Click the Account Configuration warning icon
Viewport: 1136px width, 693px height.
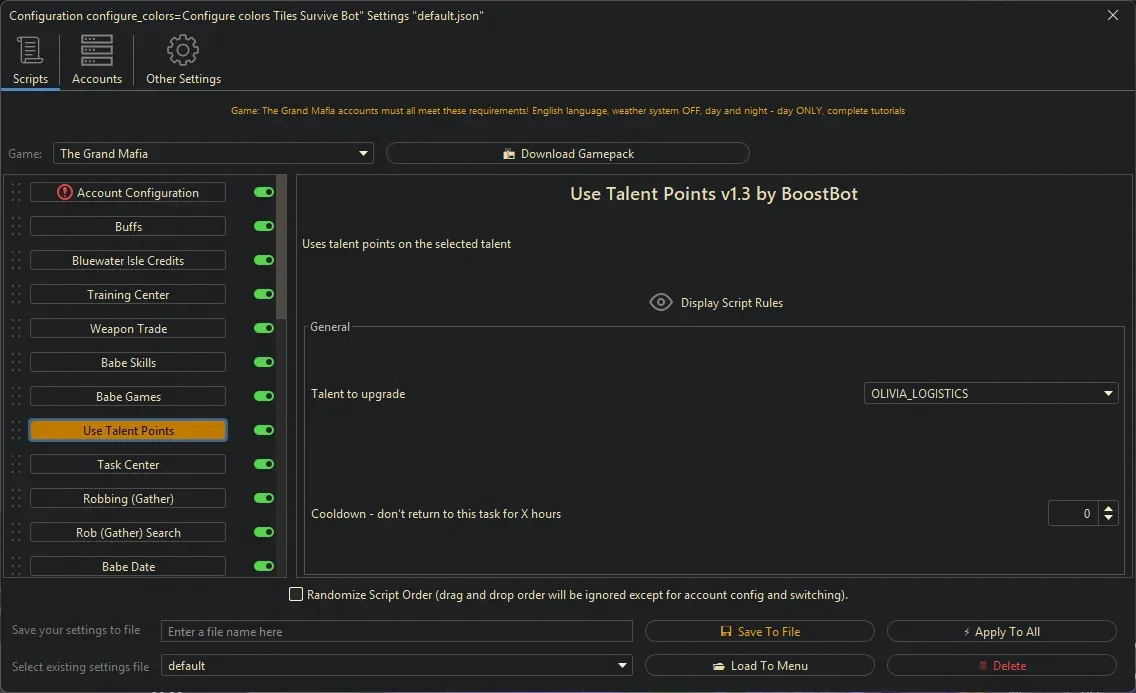click(64, 193)
